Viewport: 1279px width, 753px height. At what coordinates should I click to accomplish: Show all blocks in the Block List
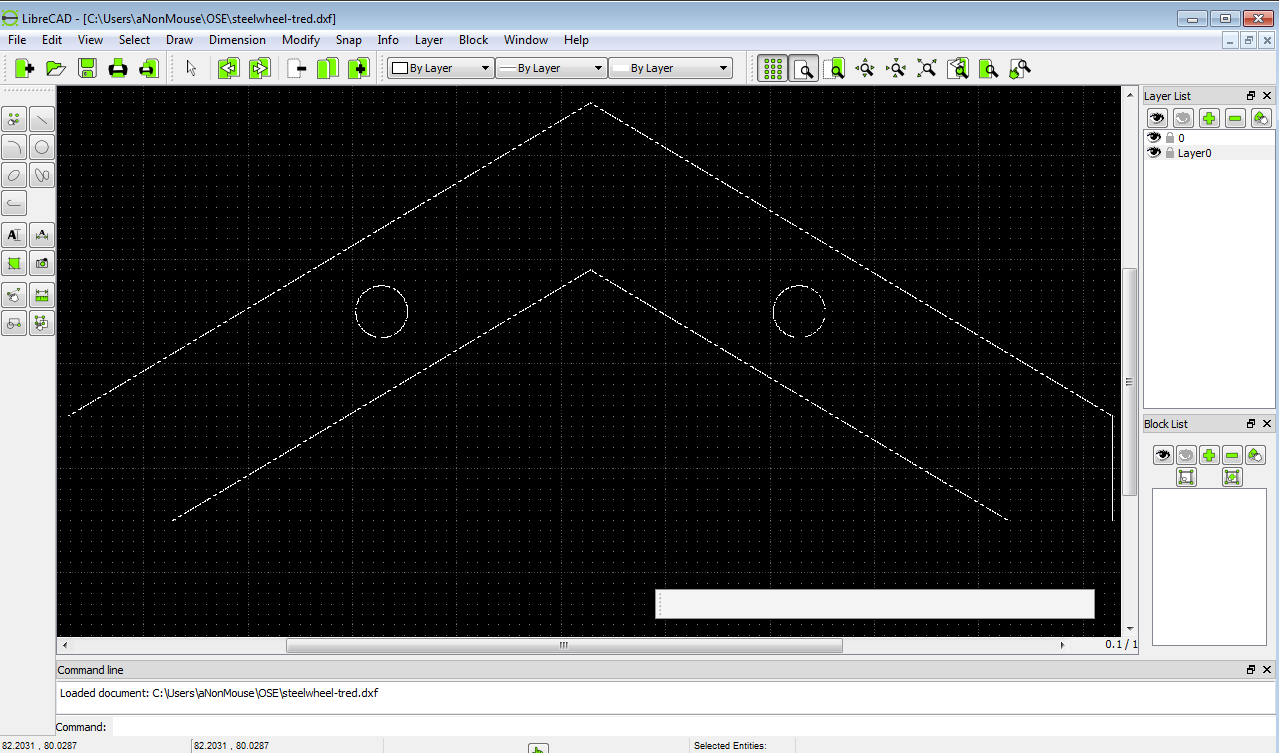pyautogui.click(x=1162, y=455)
